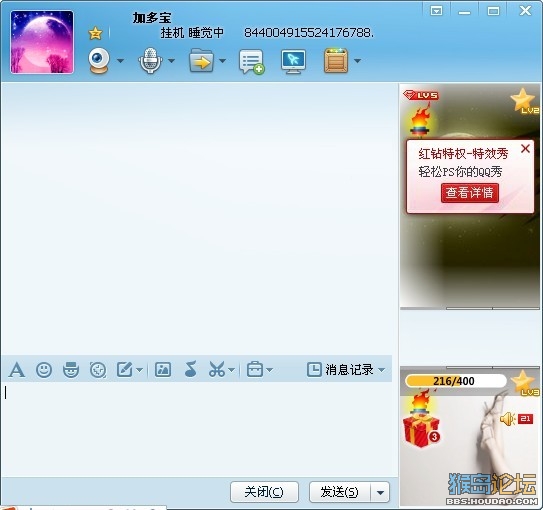This screenshot has width=543, height=510.
Task: Open the video call options dropdown arrow
Action: pos(120,61)
